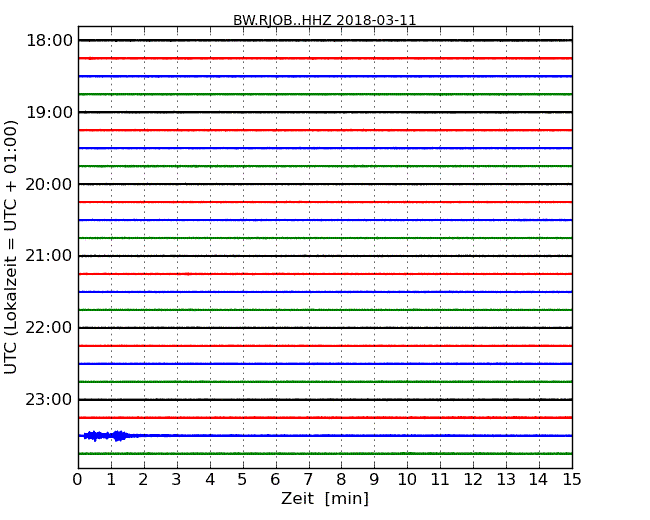Click the plot title BW.RJOB..HHZ 2018-03-11
Screen dimensions: 650x520
[325, 20]
